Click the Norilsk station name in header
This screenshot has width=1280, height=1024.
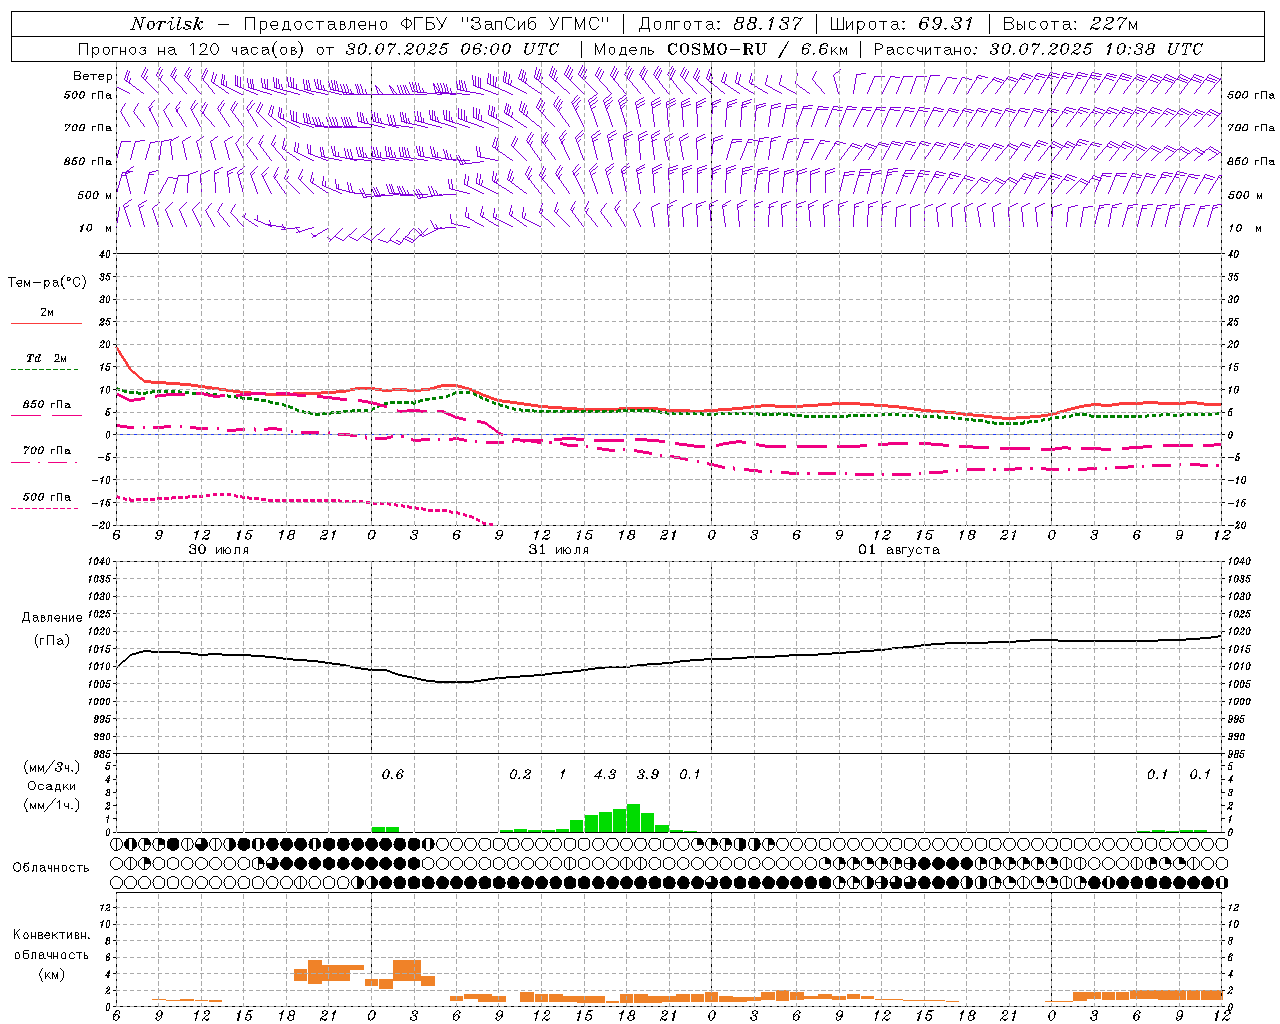coord(167,24)
